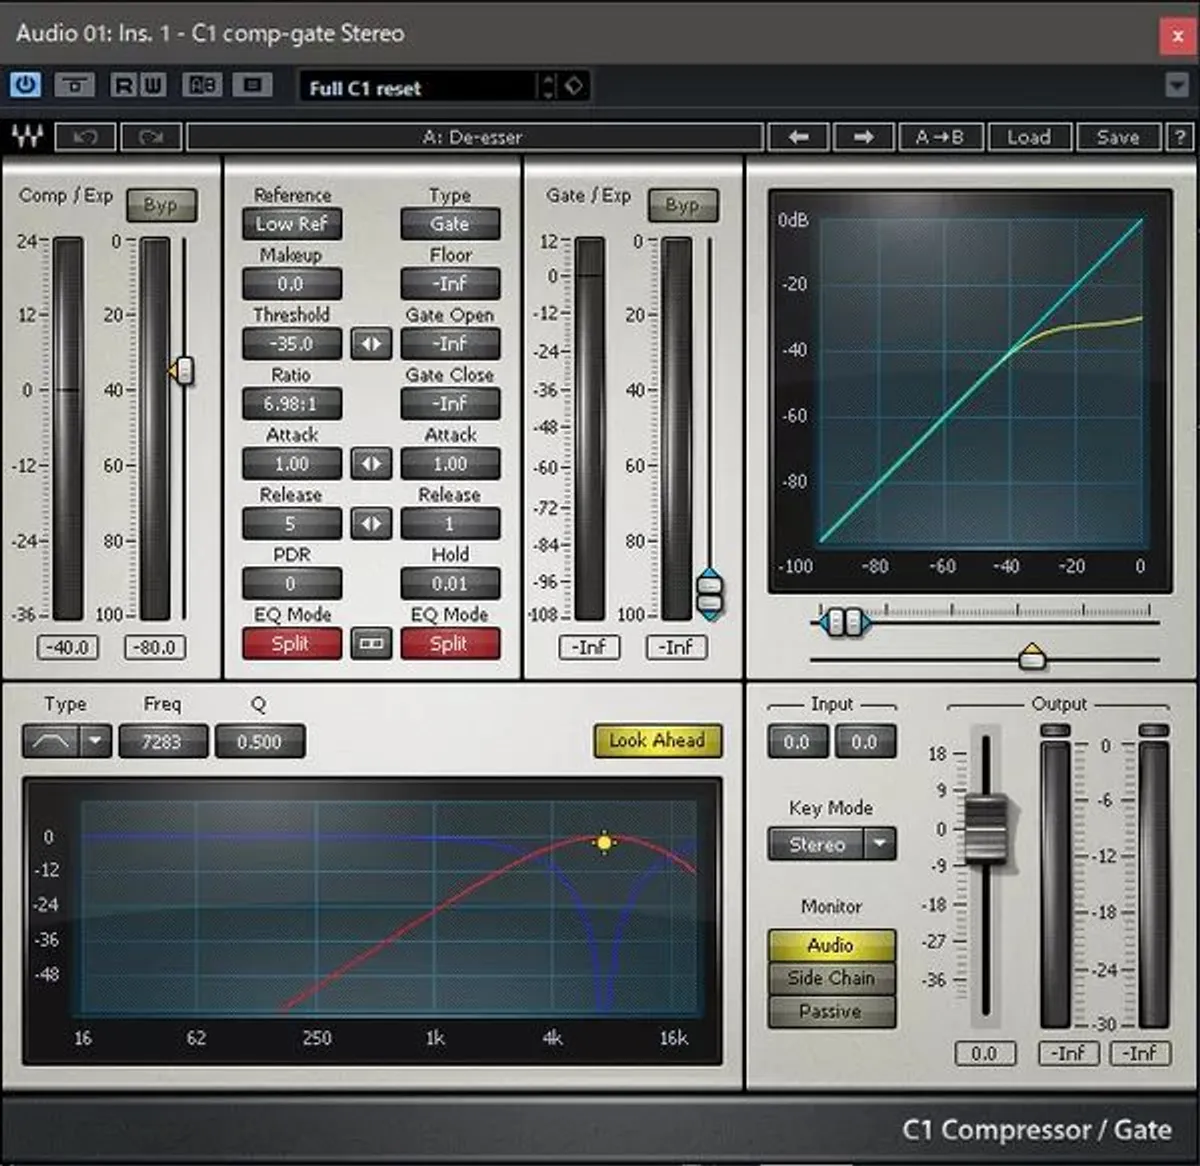1200x1166 pixels.
Task: Click the redo arrow icon
Action: (x=150, y=137)
